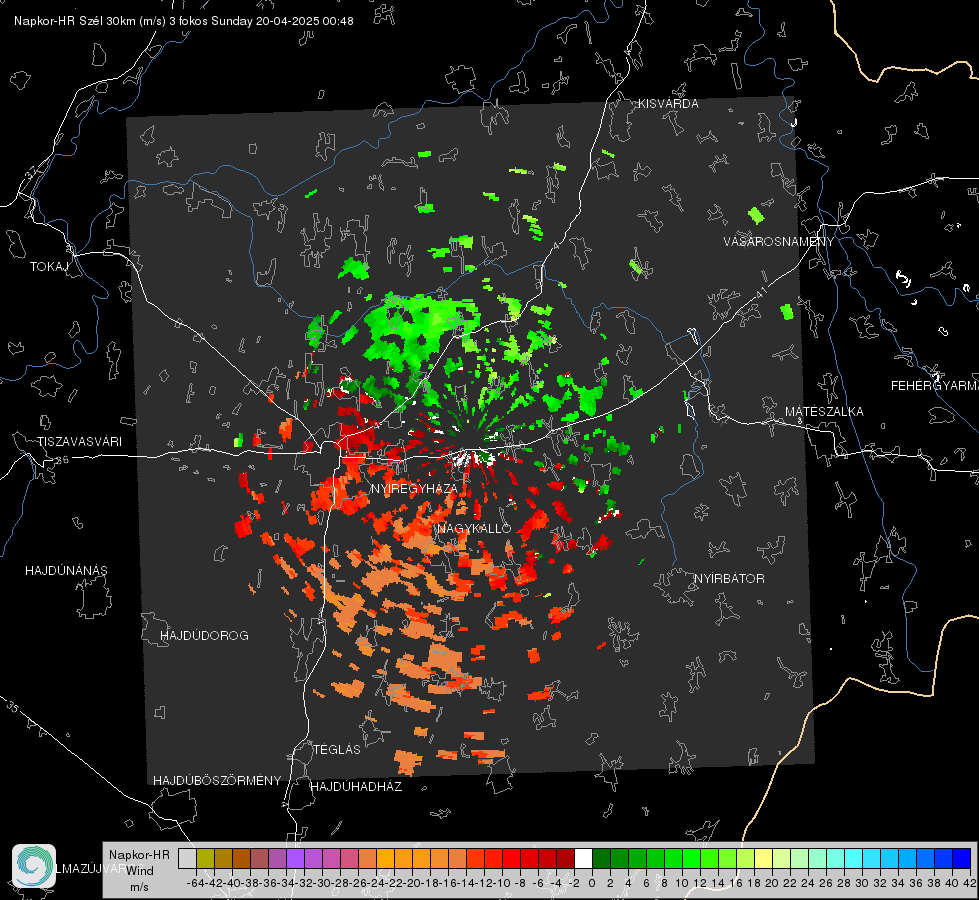This screenshot has width=979, height=900.
Task: Click the NYÍREGYHÁZA city label
Action: 414,488
